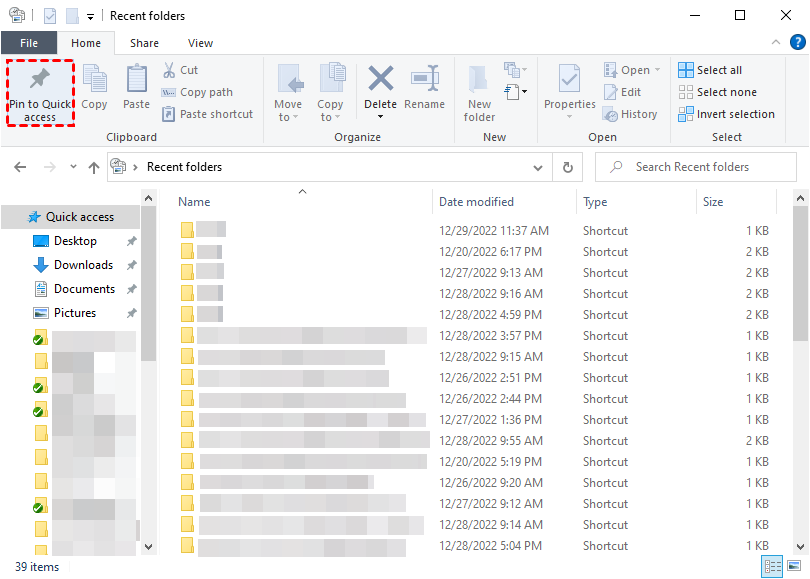Select Downloads in Quick access sidebar
This screenshot has width=810, height=579.
tap(83, 265)
